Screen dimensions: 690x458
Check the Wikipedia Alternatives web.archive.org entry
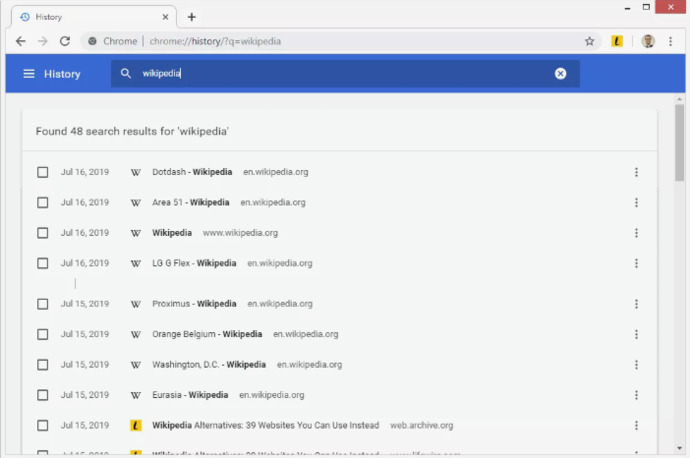(43, 425)
